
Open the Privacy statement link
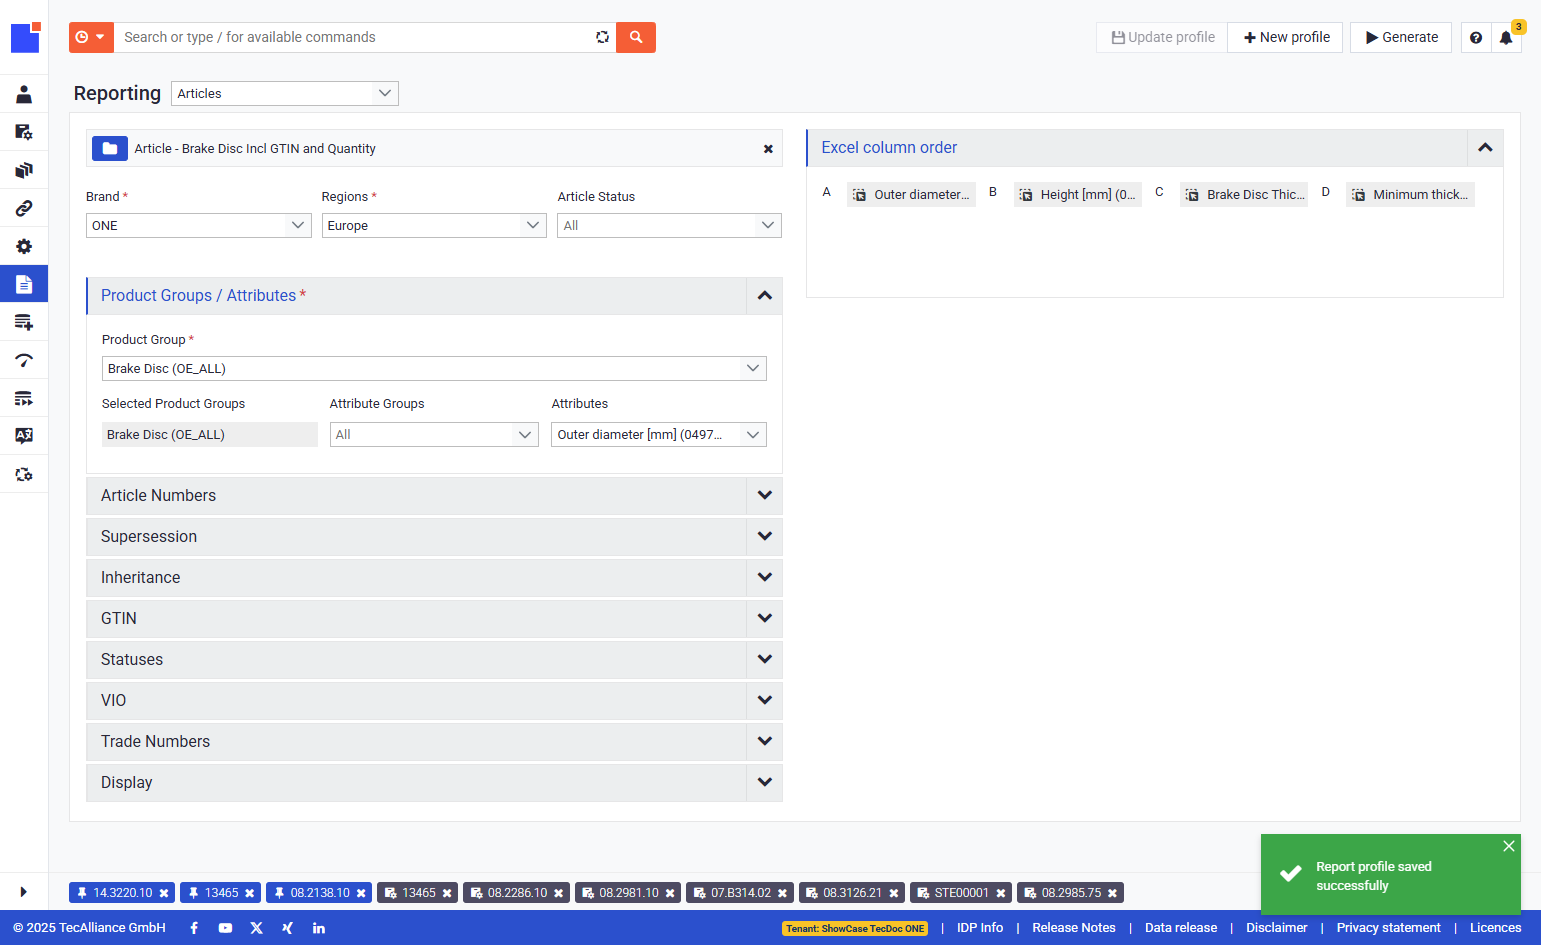1388,928
